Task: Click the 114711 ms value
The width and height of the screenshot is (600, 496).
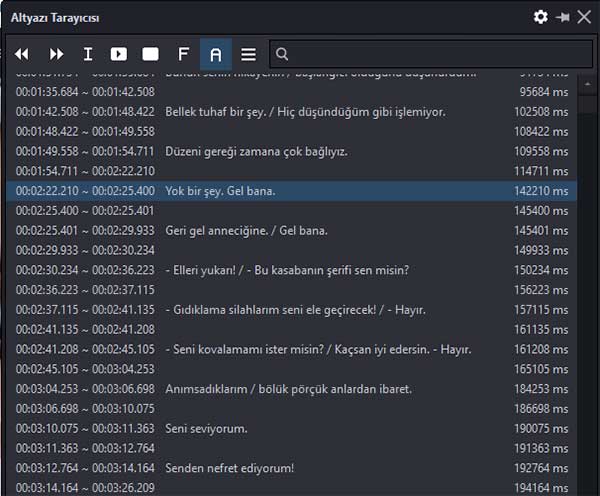Action: tap(541, 171)
